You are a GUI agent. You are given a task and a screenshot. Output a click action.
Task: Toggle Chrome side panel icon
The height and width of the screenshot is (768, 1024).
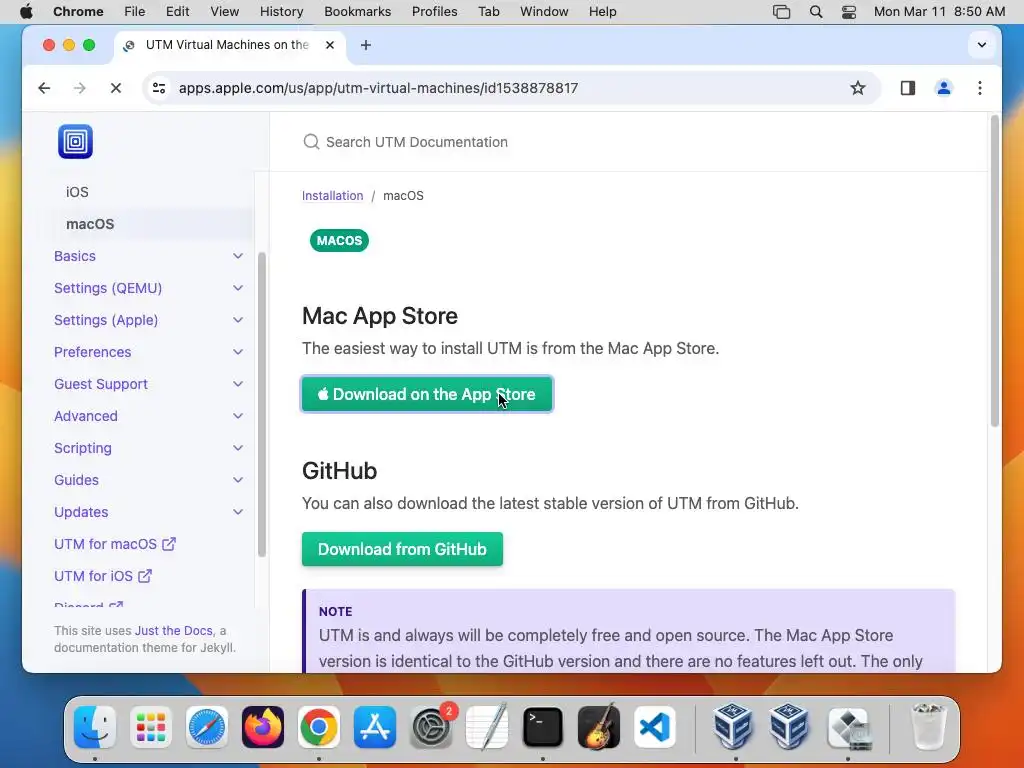coord(907,88)
